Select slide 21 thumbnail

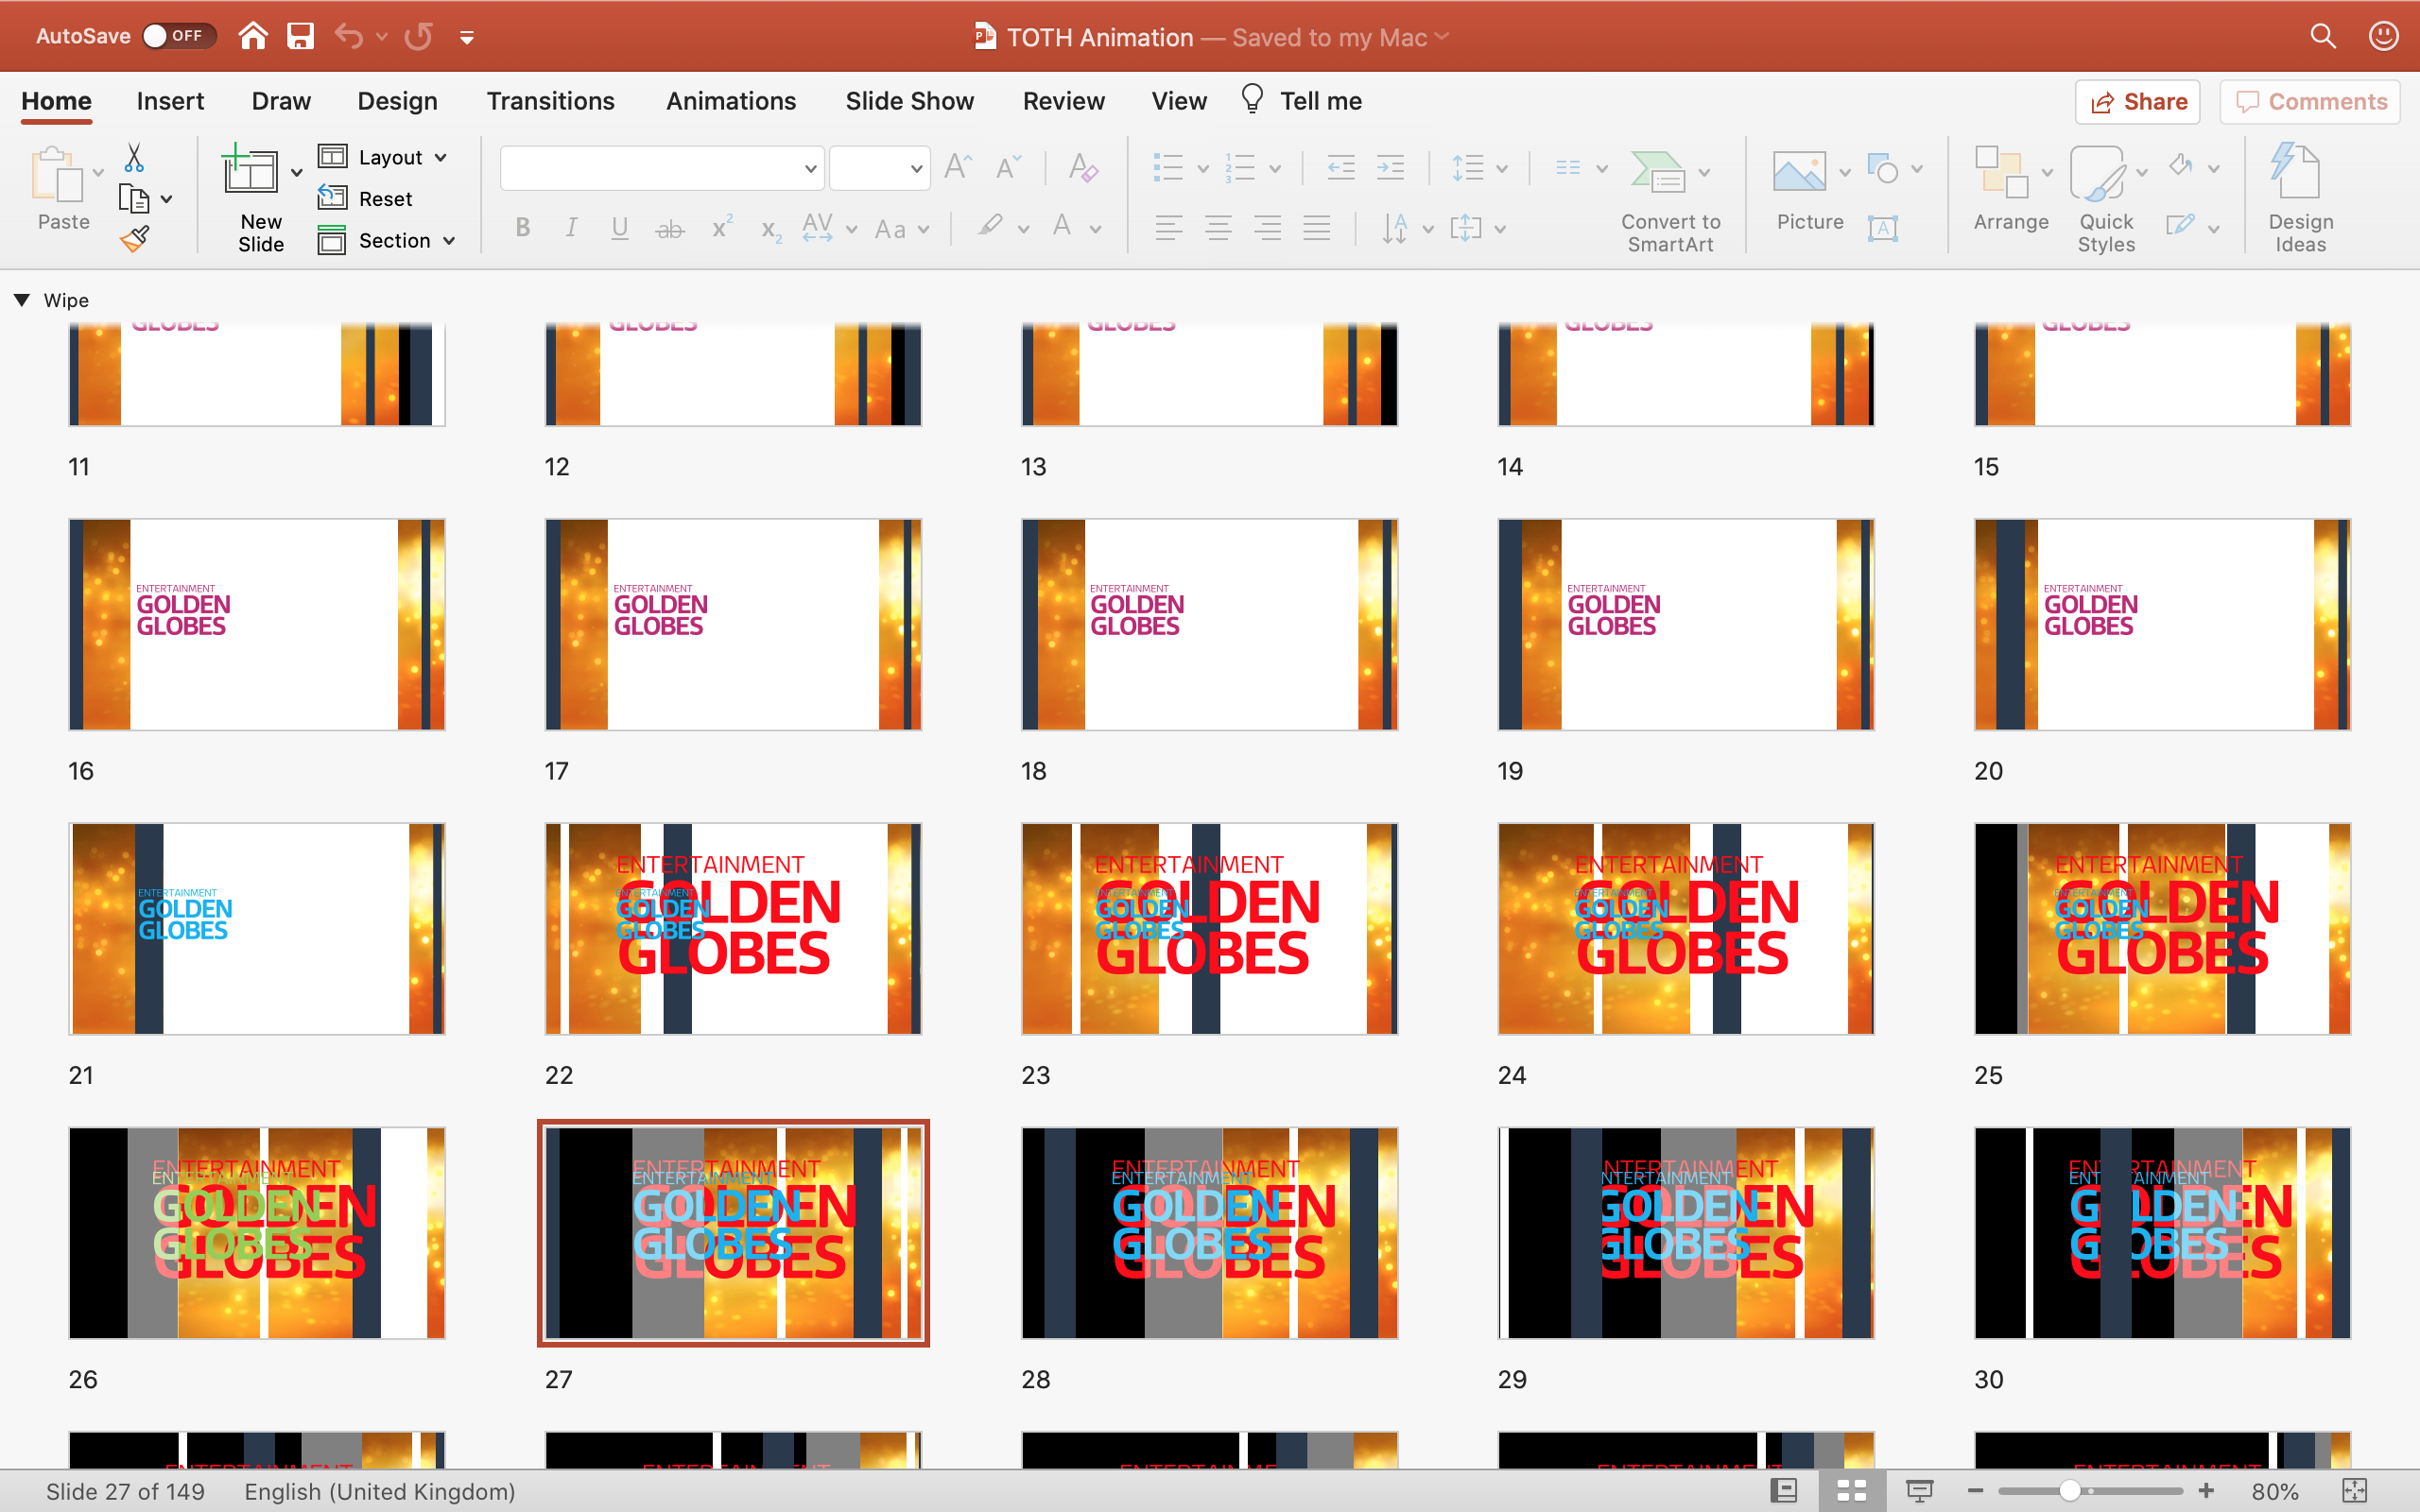(x=257, y=928)
